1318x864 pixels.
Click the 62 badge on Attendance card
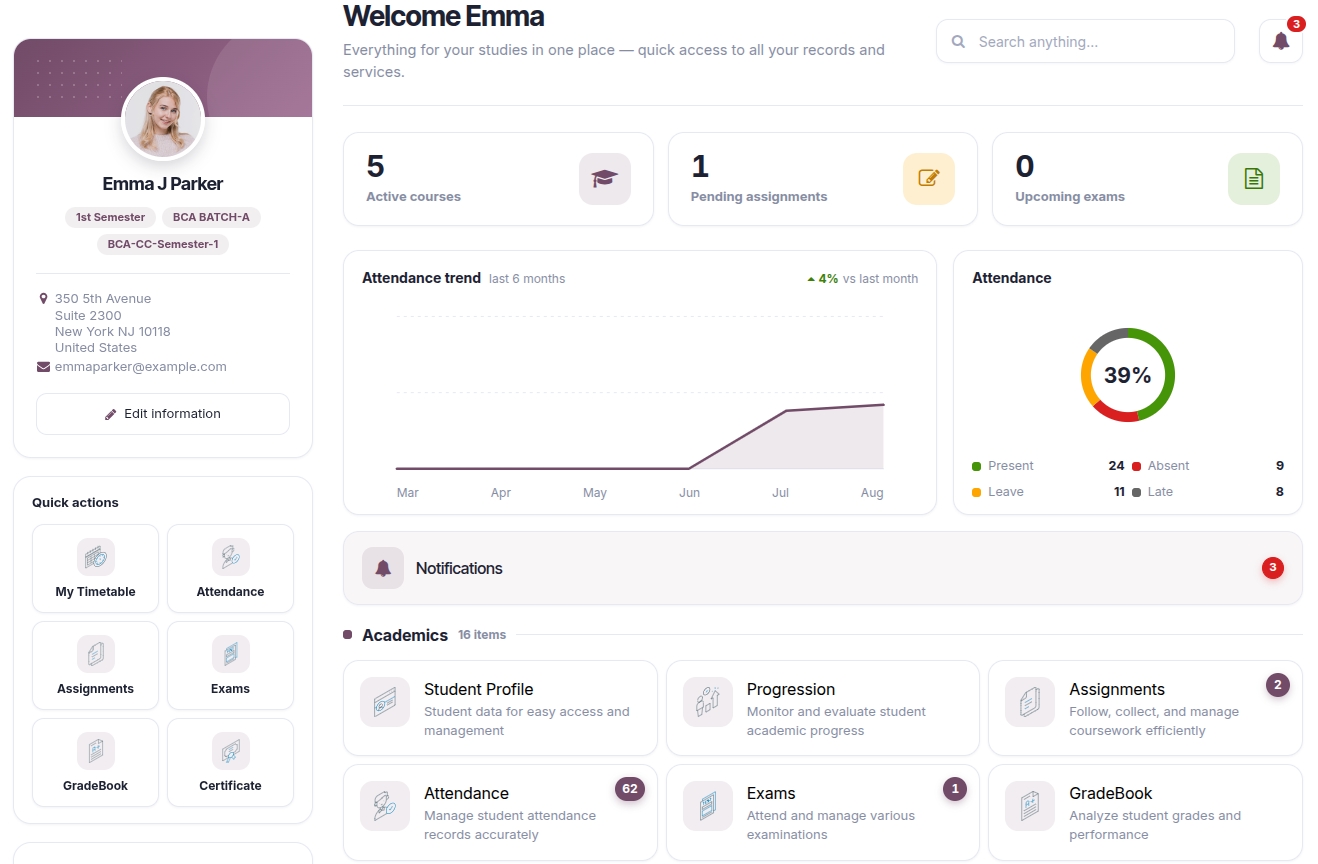(x=630, y=789)
